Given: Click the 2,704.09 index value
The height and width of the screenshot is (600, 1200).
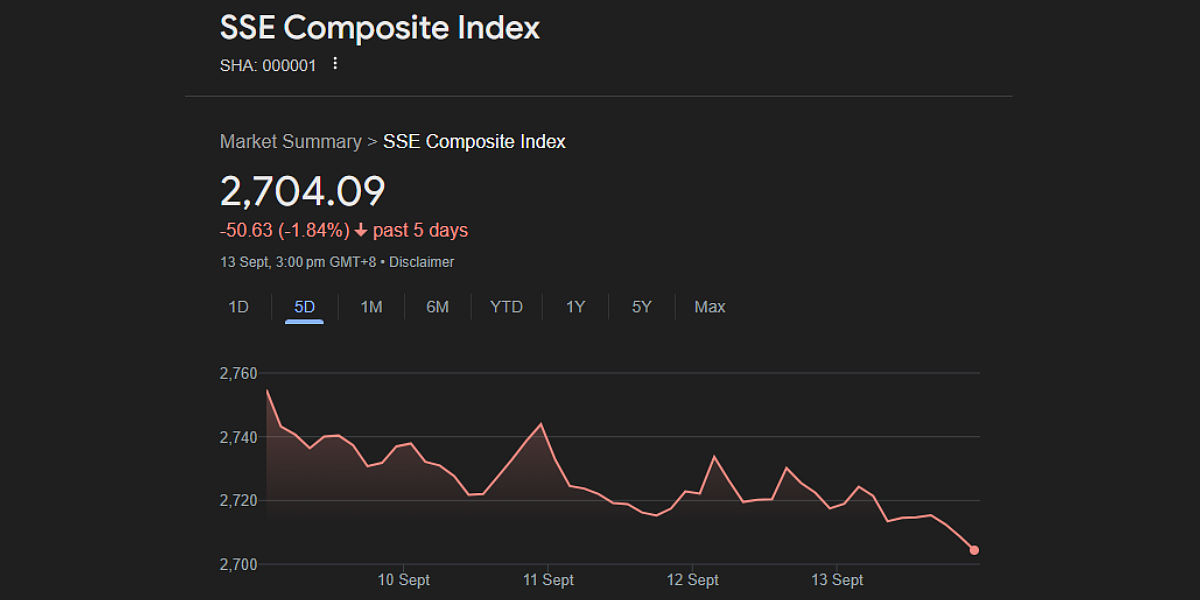Looking at the screenshot, I should click(x=303, y=192).
